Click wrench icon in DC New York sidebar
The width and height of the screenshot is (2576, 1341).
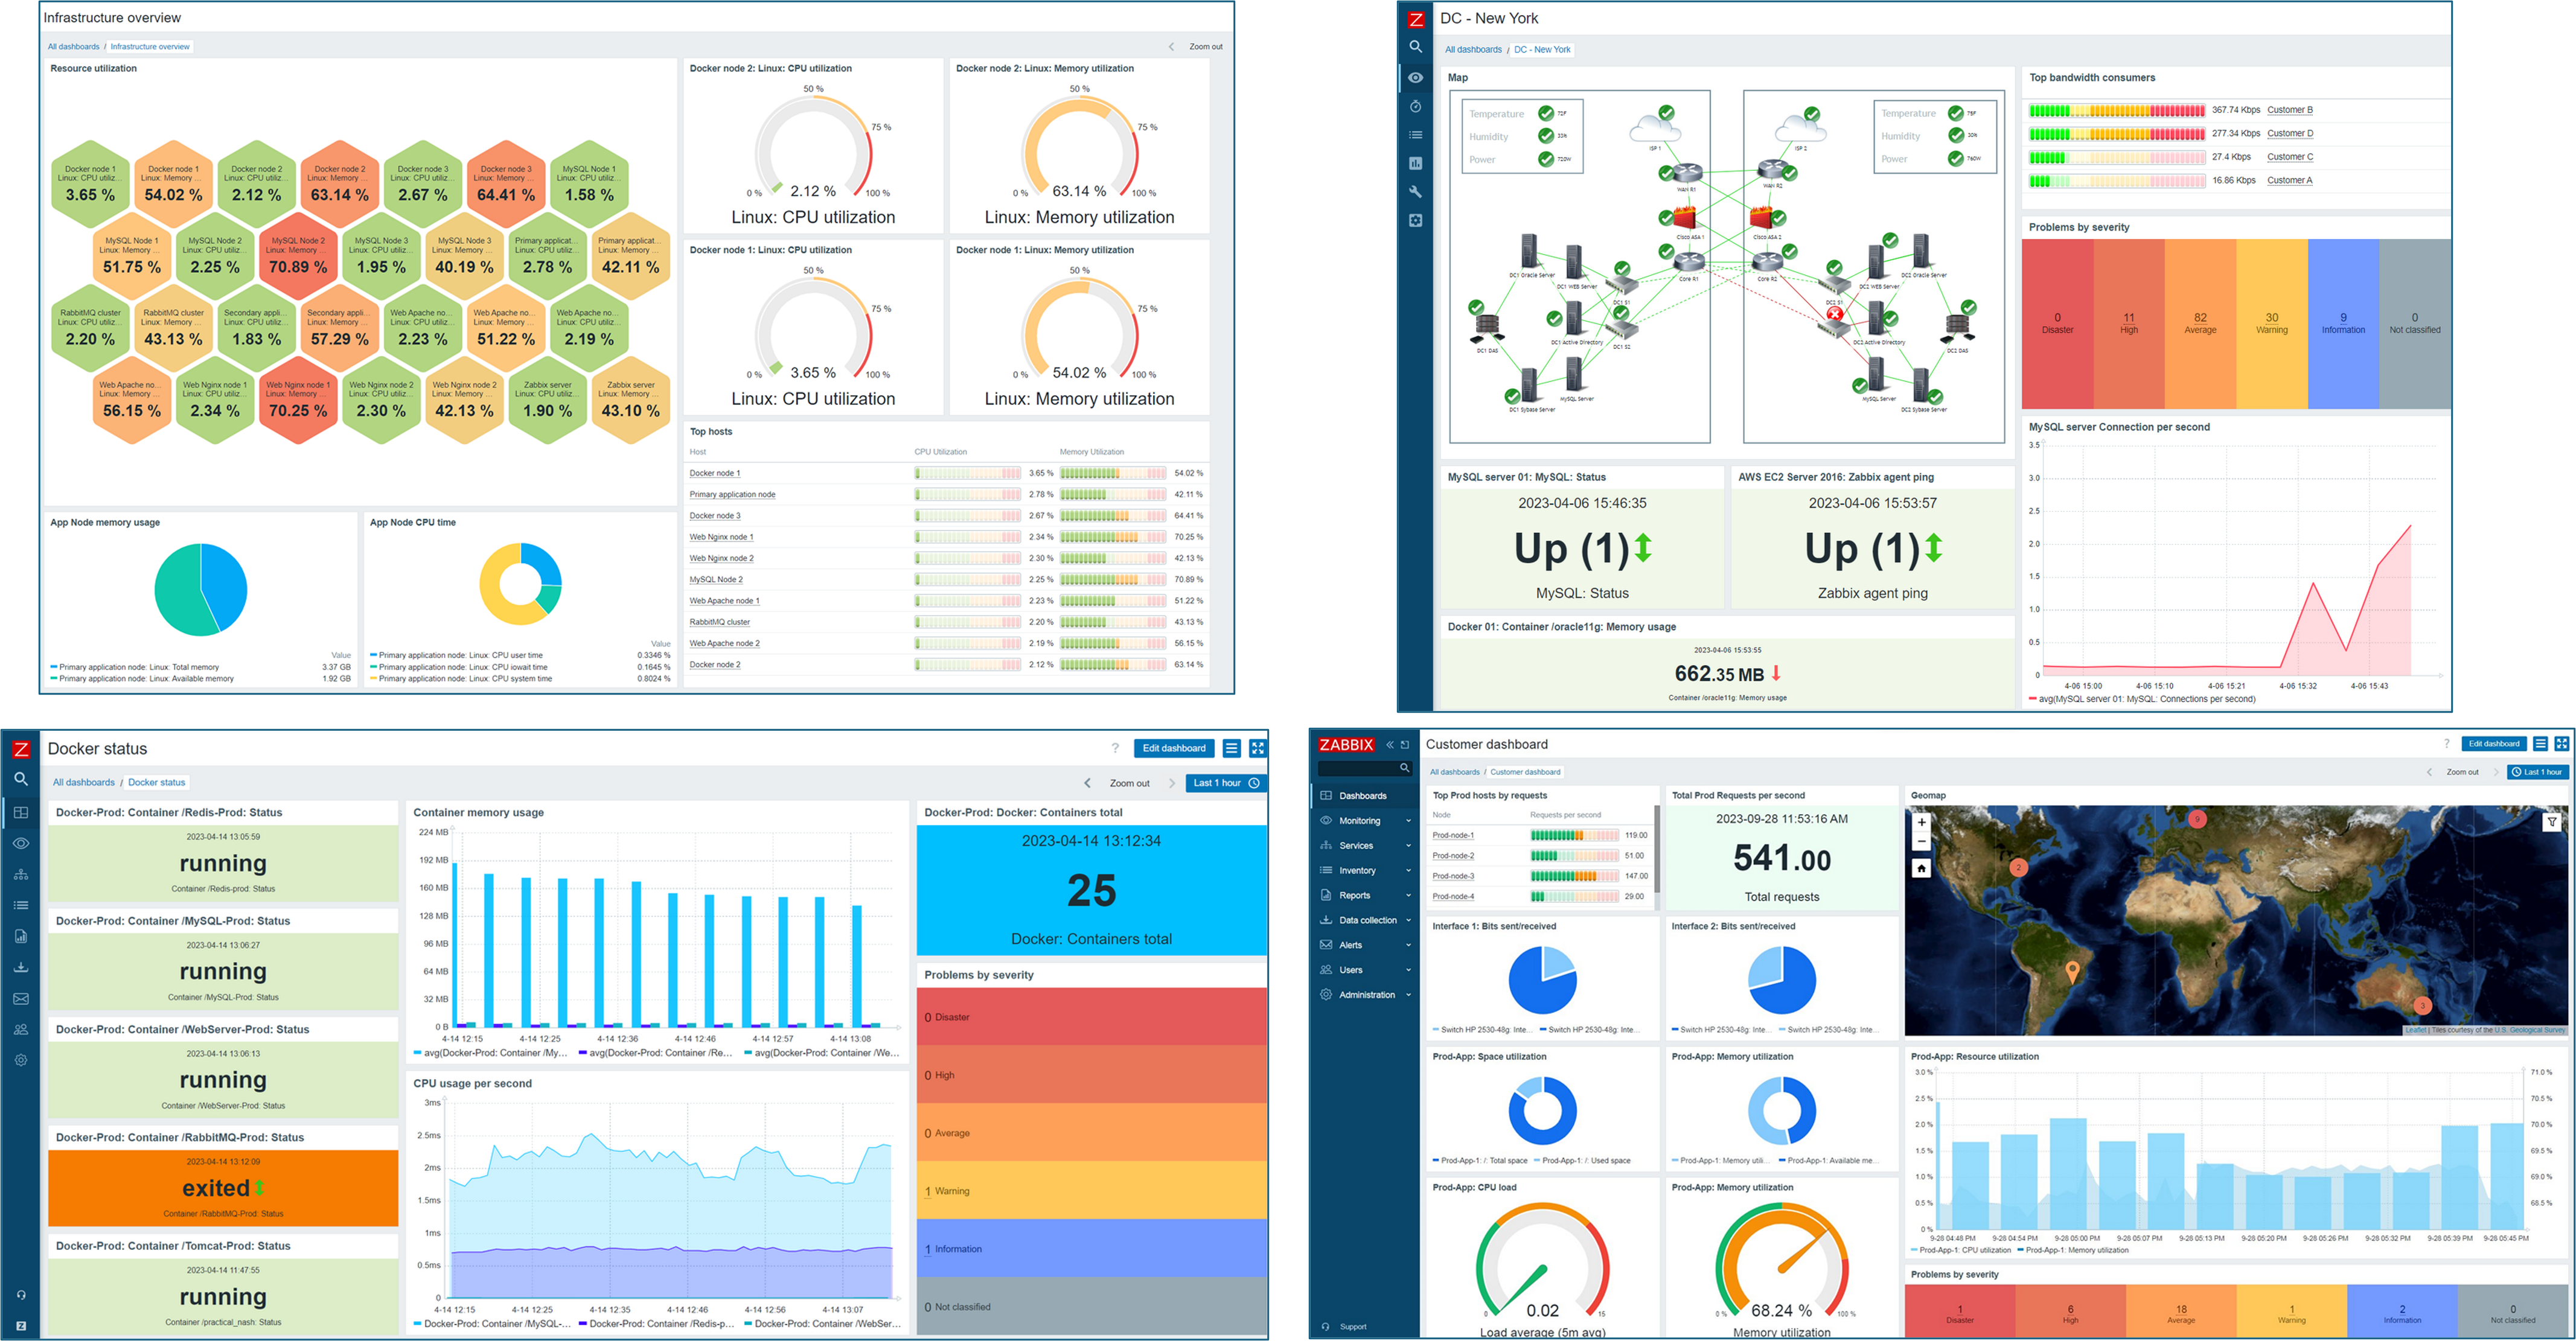coord(1415,192)
